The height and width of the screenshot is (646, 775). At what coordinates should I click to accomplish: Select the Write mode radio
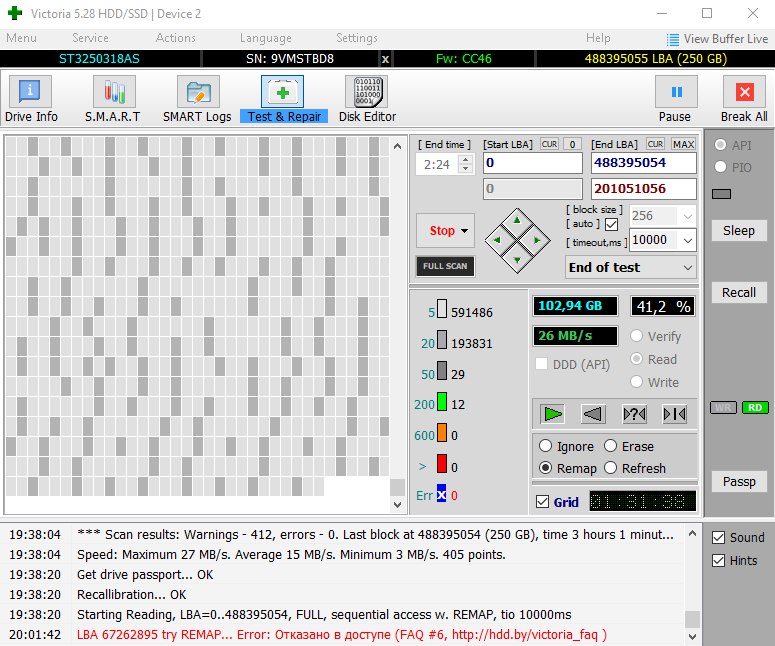tap(637, 382)
